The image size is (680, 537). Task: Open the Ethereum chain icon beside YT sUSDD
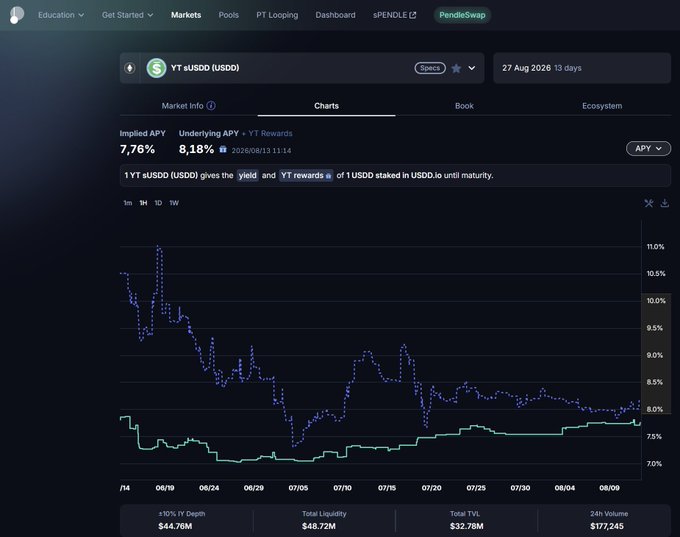pyautogui.click(x=130, y=68)
